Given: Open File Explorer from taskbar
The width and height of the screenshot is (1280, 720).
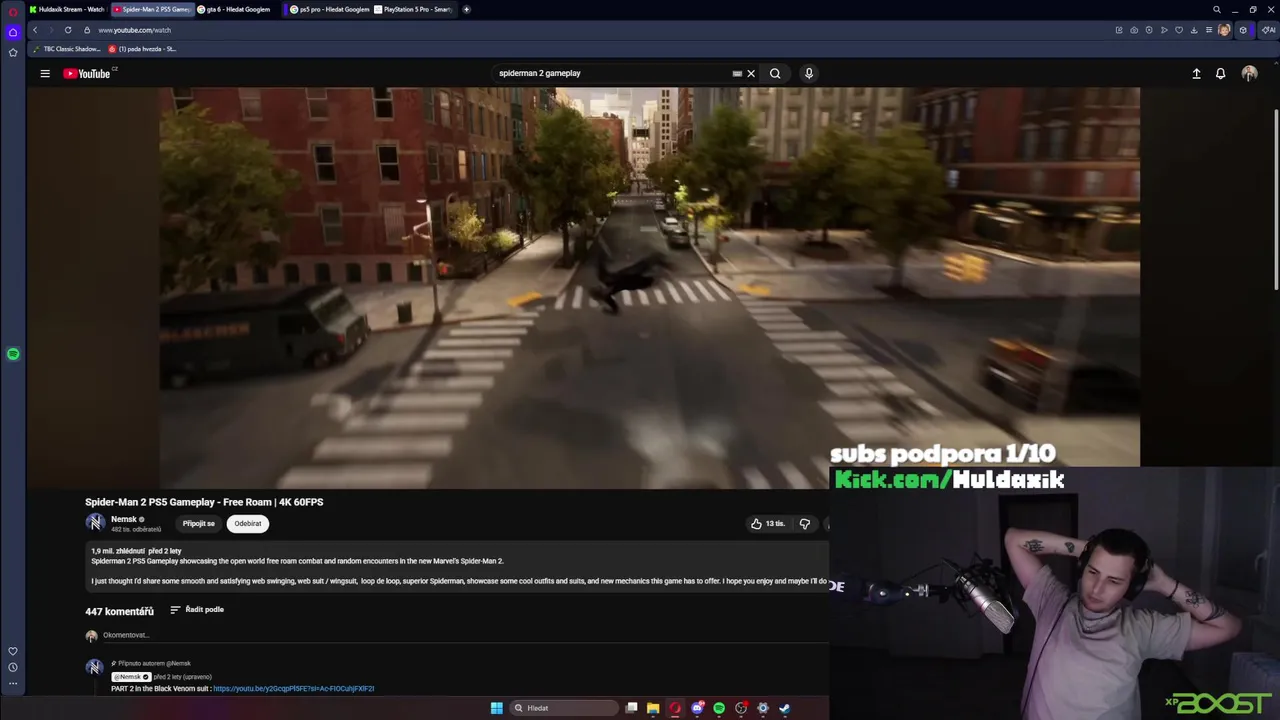Looking at the screenshot, I should (x=653, y=708).
